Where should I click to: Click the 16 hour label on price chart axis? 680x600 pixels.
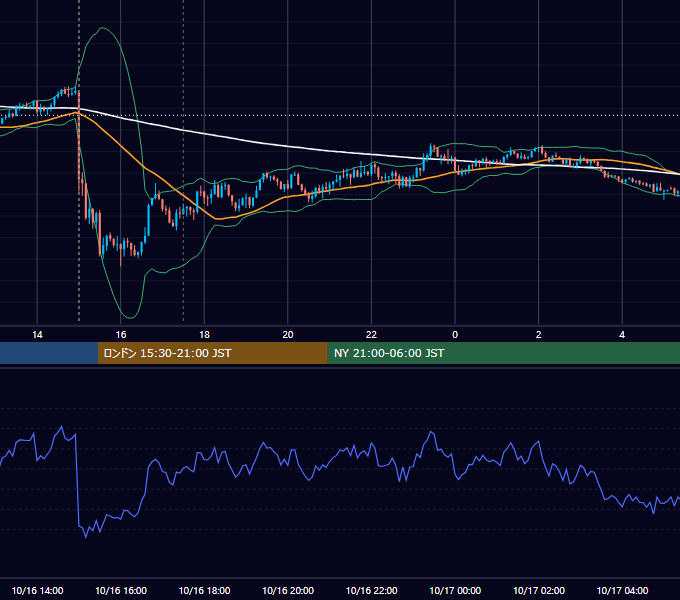point(121,335)
